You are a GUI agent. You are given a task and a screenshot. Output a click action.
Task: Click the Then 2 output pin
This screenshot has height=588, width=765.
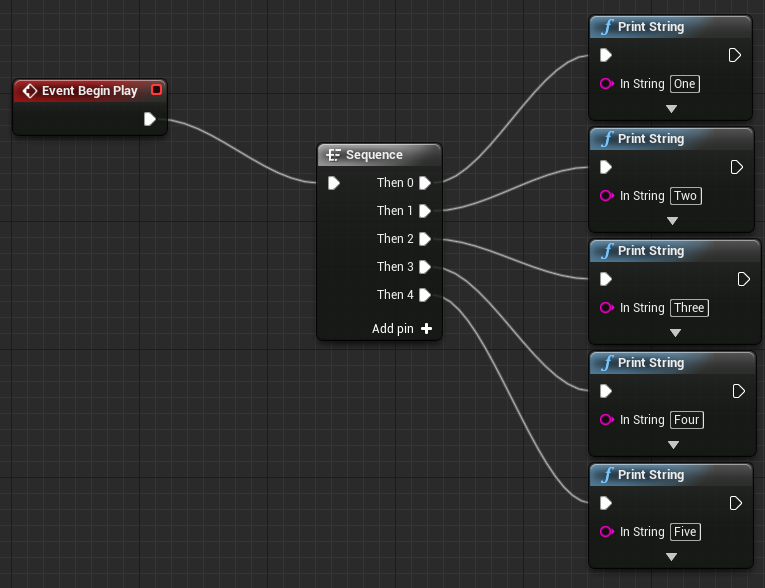425,239
